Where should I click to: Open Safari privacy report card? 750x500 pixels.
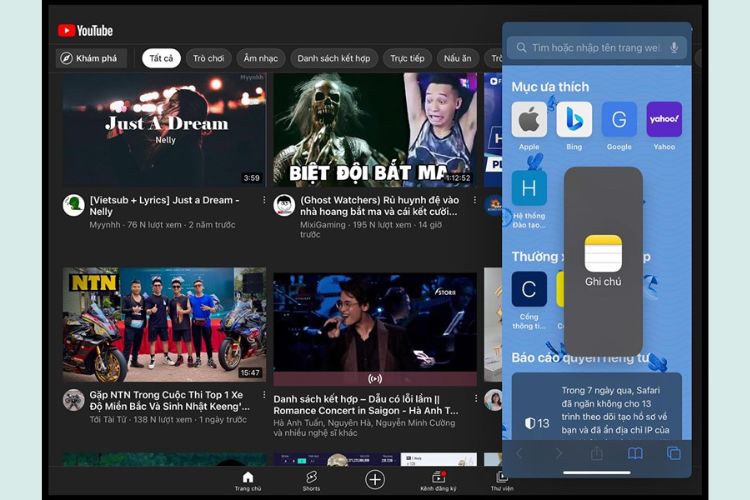coord(596,406)
